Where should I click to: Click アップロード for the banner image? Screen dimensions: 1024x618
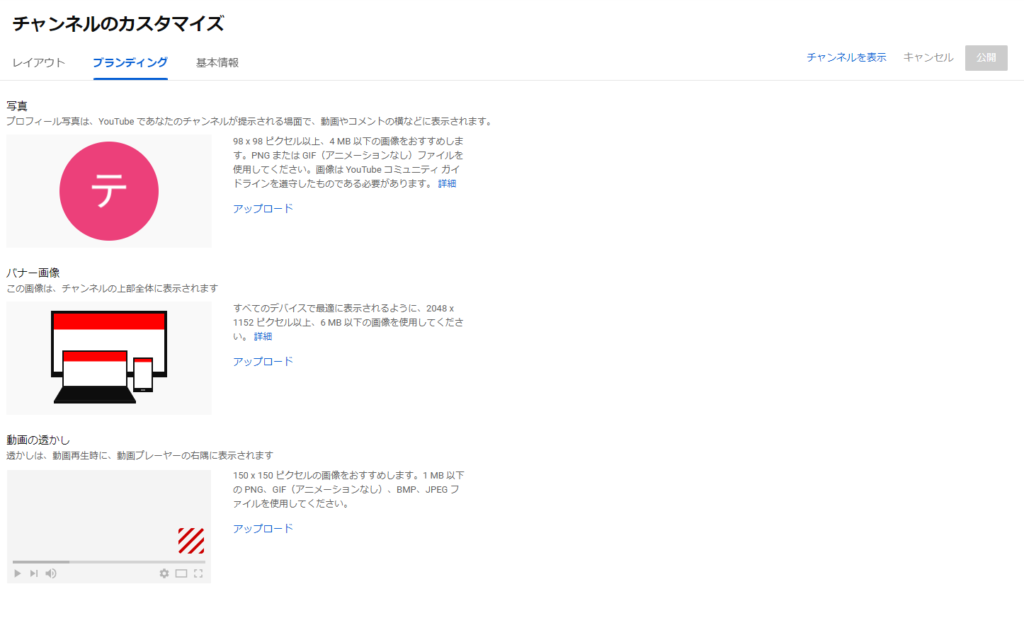coord(263,362)
